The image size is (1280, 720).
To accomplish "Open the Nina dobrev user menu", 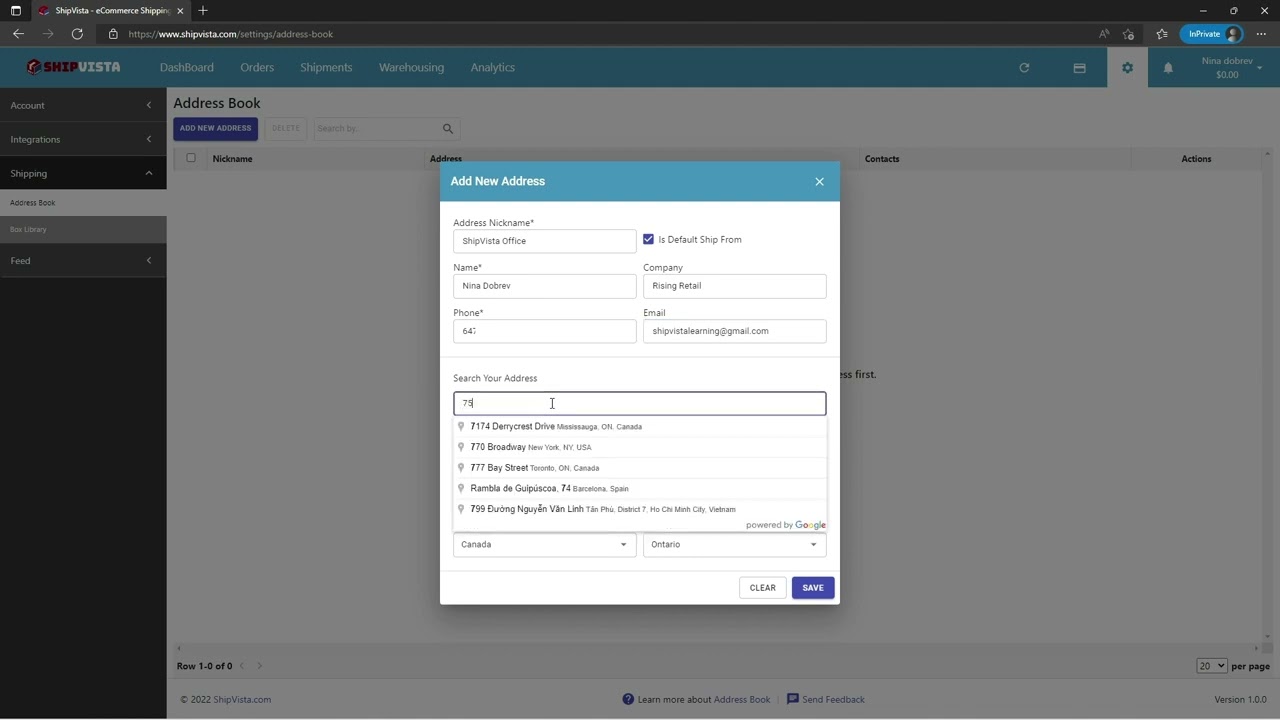I will click(x=1232, y=67).
